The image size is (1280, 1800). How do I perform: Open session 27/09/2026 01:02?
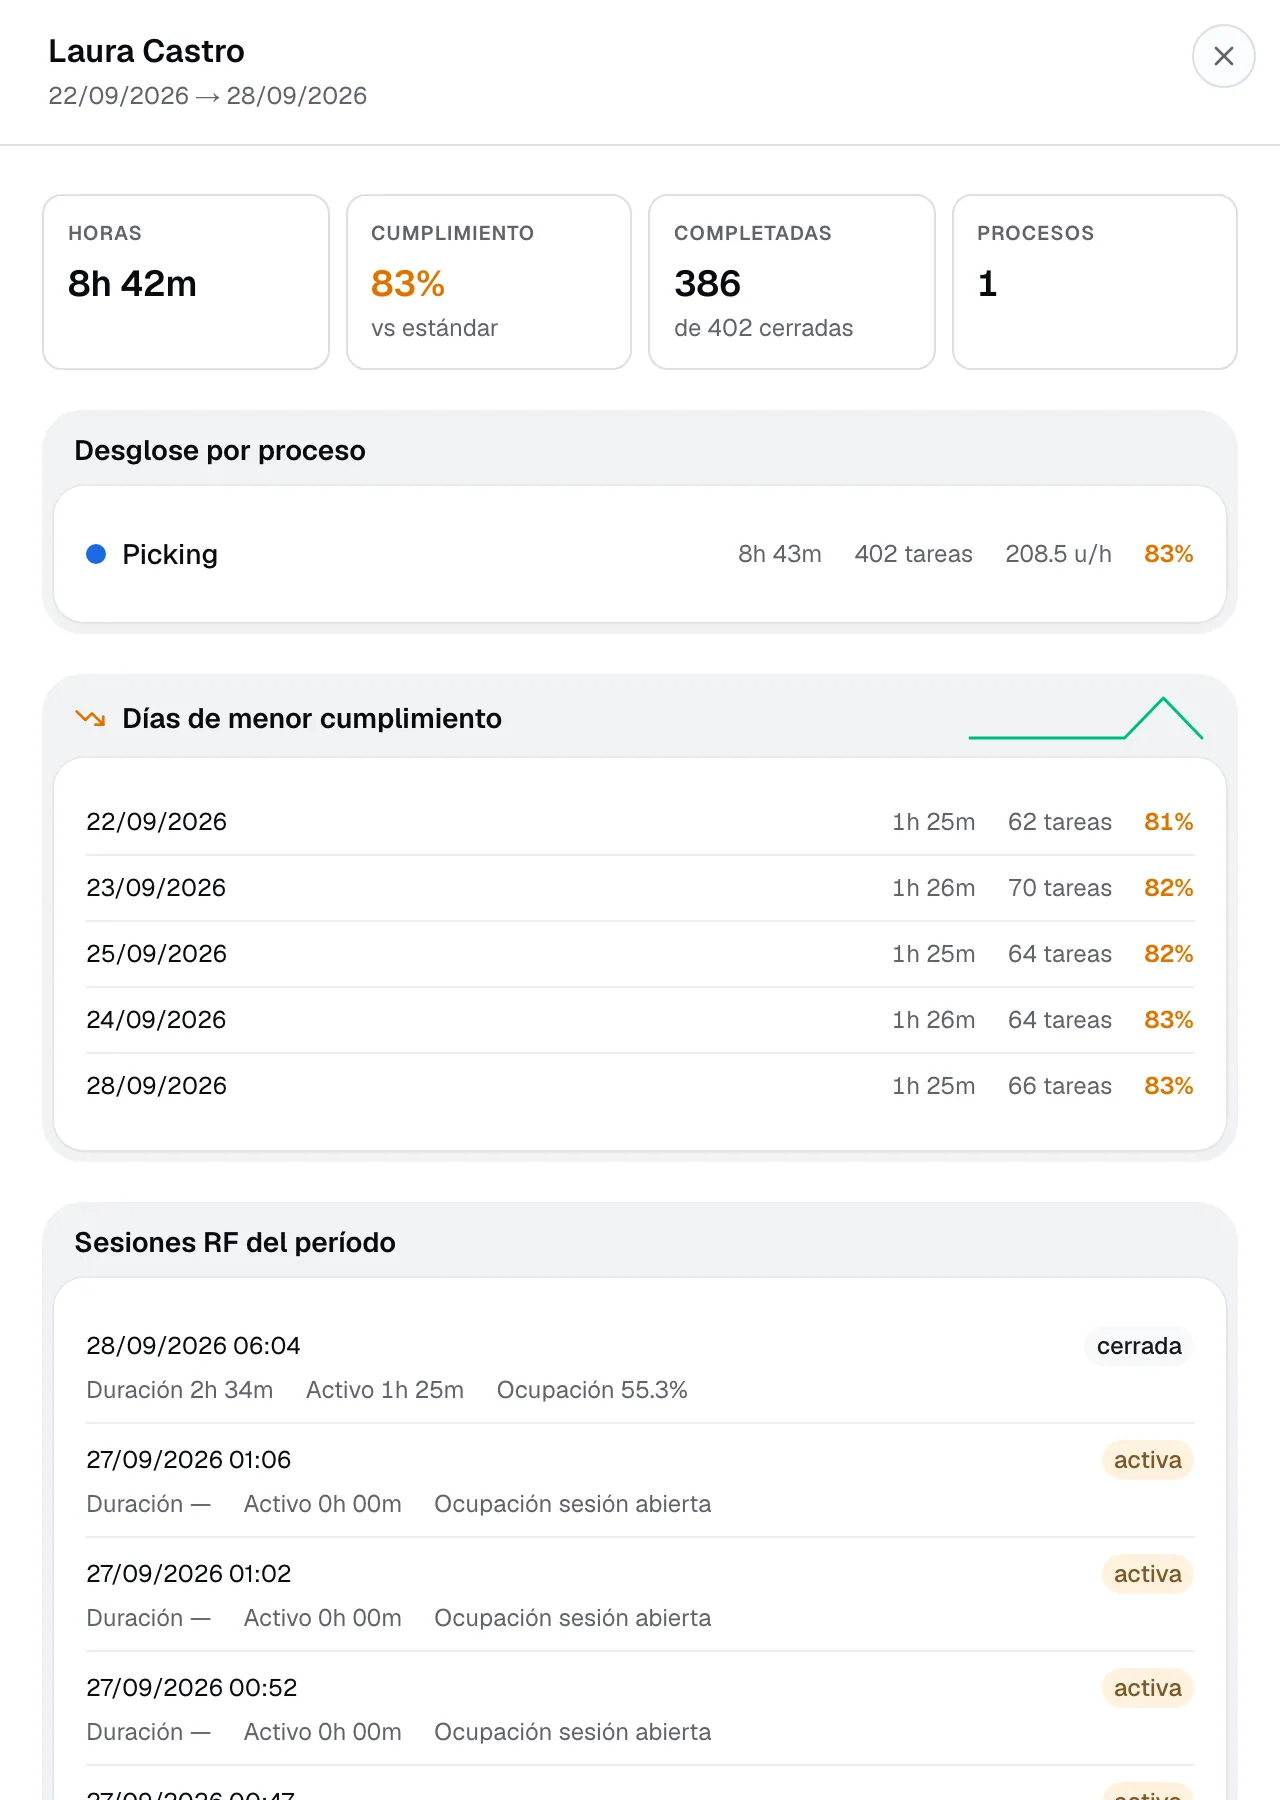click(640, 1595)
